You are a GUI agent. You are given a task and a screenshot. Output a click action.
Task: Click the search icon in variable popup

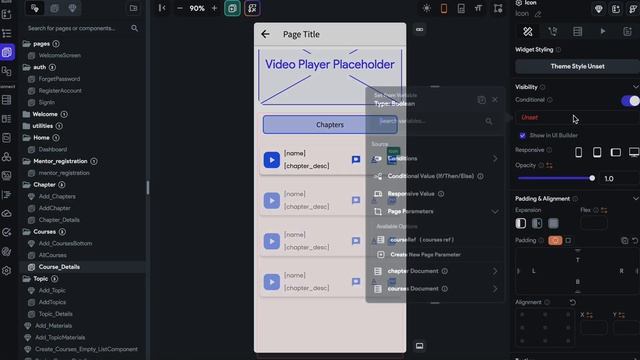click(489, 121)
